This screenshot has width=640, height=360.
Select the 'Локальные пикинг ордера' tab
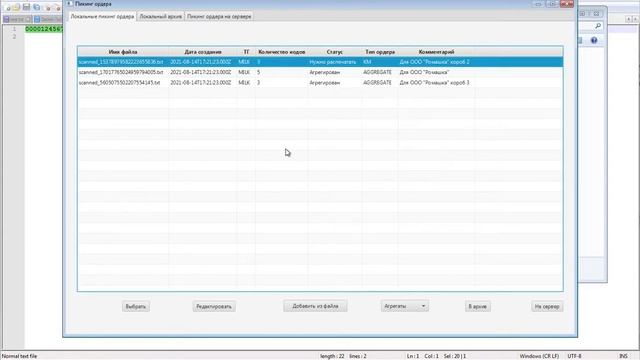pyautogui.click(x=102, y=16)
